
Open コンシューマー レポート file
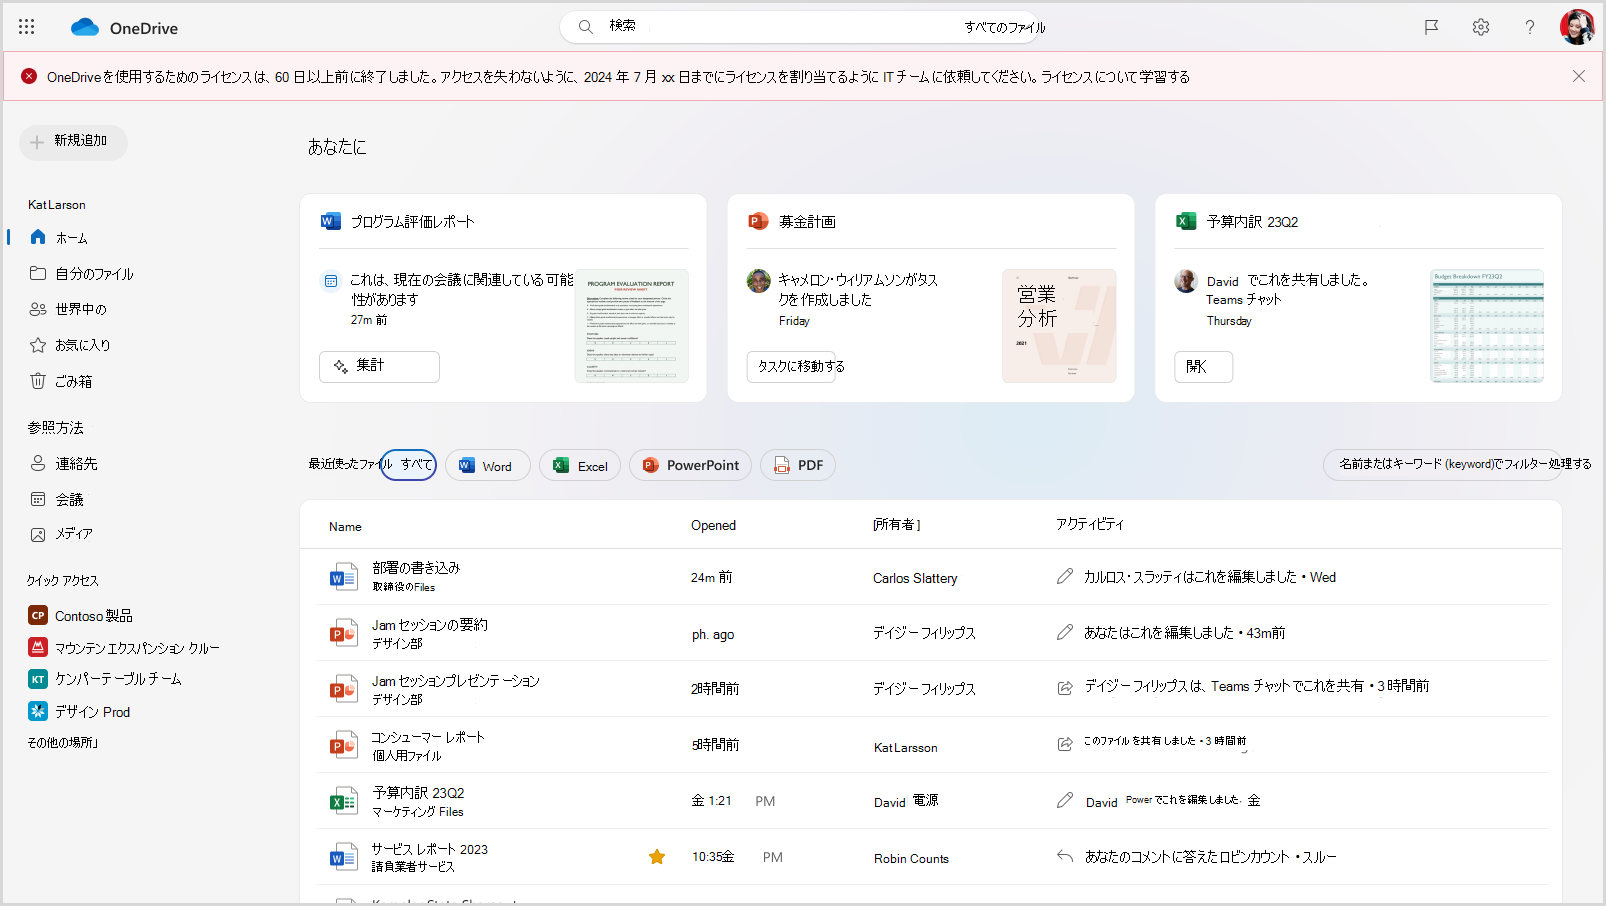(428, 737)
